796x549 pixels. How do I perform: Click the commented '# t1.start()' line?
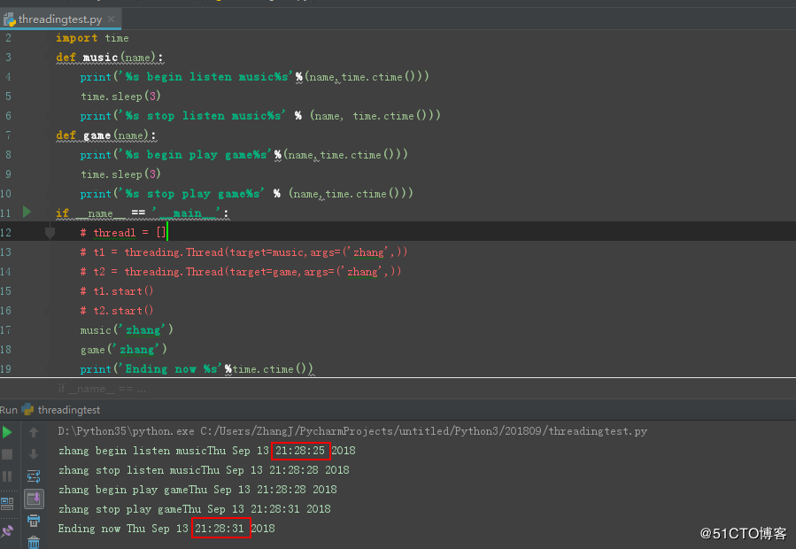click(x=116, y=291)
